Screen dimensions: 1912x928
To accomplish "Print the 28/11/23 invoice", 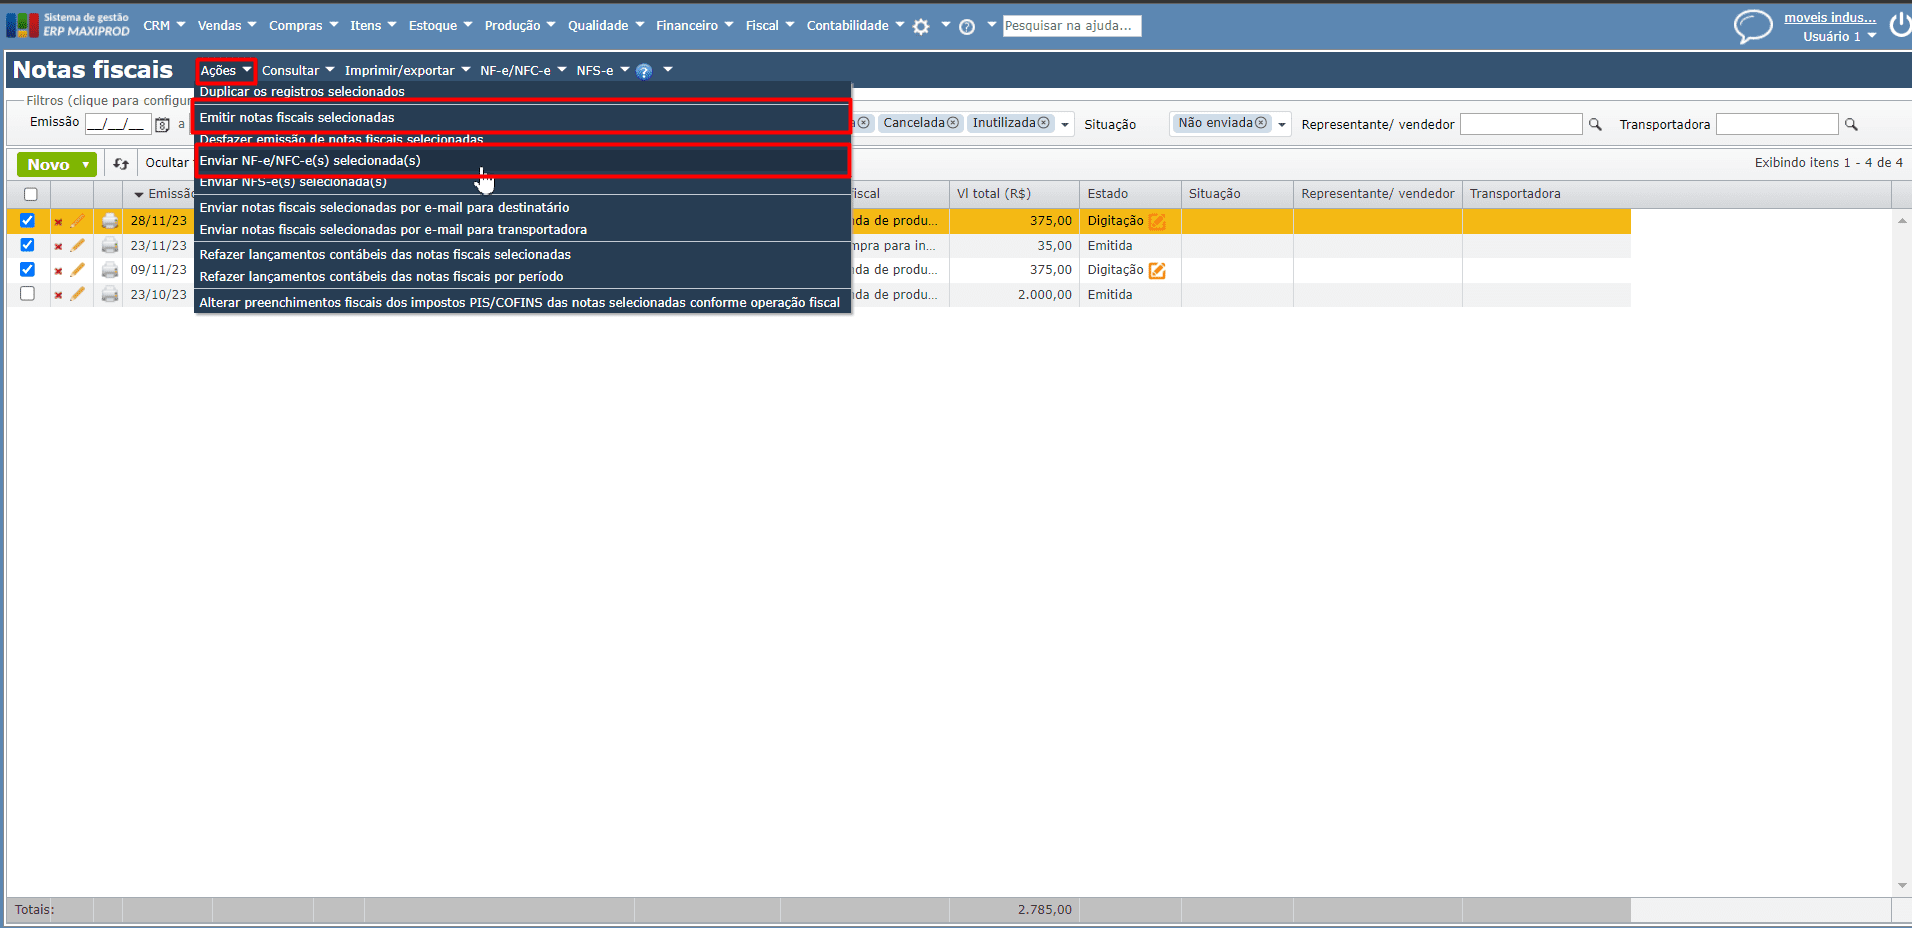I will tap(110, 221).
